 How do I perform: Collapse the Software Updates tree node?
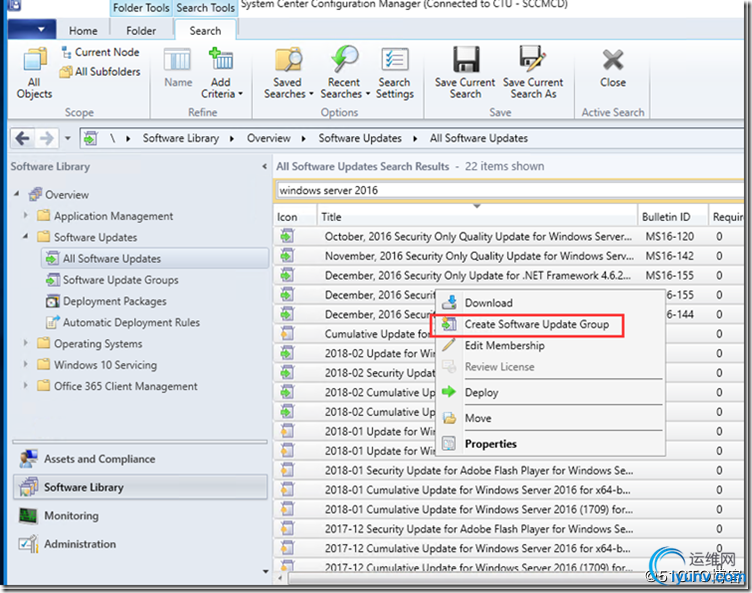point(26,236)
